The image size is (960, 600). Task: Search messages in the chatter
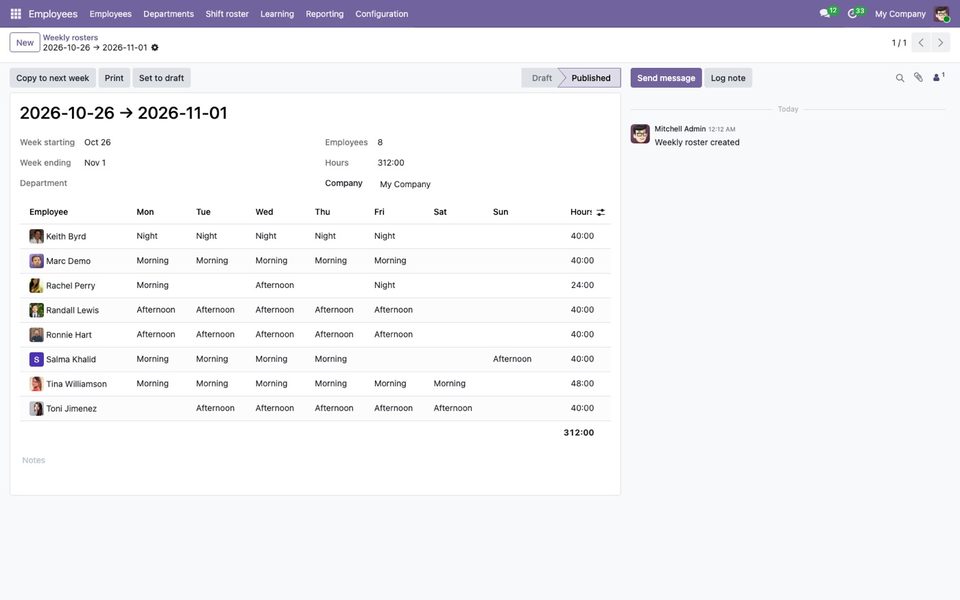899,78
